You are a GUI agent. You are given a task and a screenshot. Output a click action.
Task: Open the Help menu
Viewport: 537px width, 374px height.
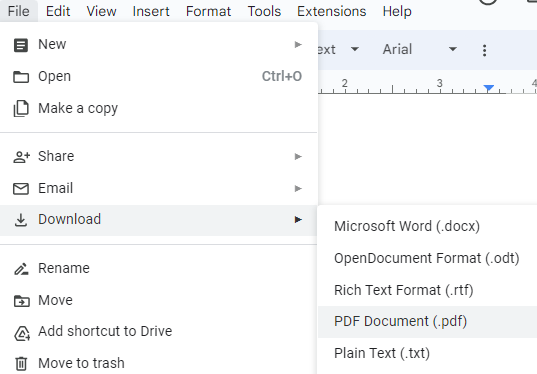(397, 11)
